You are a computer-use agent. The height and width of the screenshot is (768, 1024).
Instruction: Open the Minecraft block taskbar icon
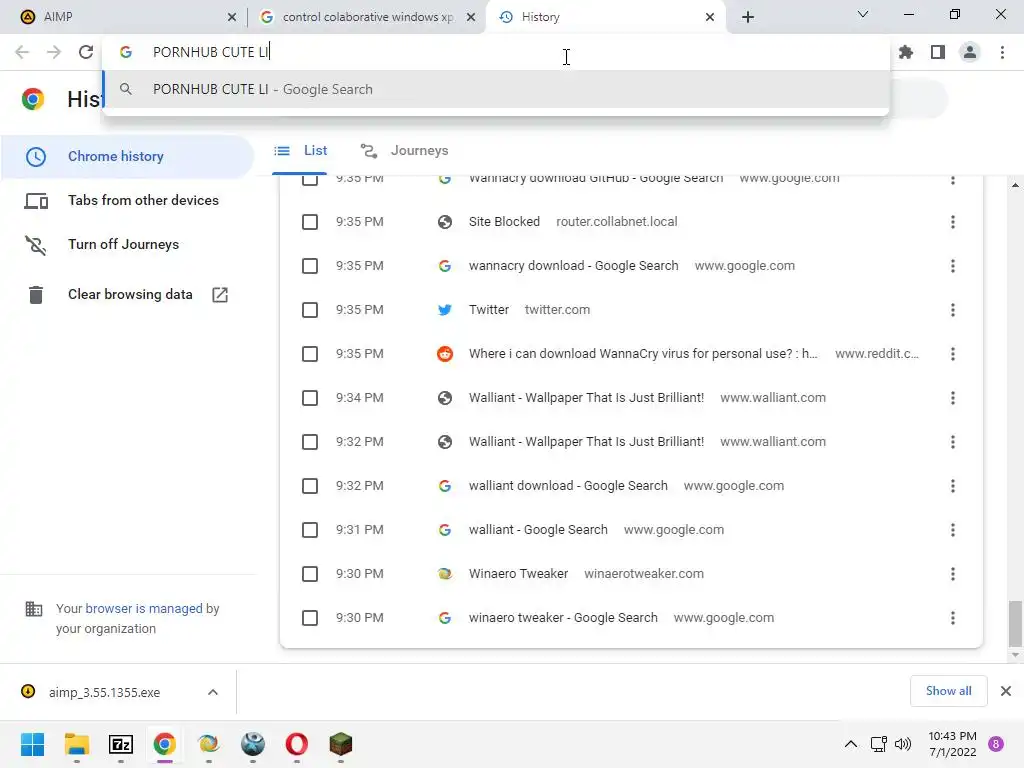pyautogui.click(x=340, y=744)
